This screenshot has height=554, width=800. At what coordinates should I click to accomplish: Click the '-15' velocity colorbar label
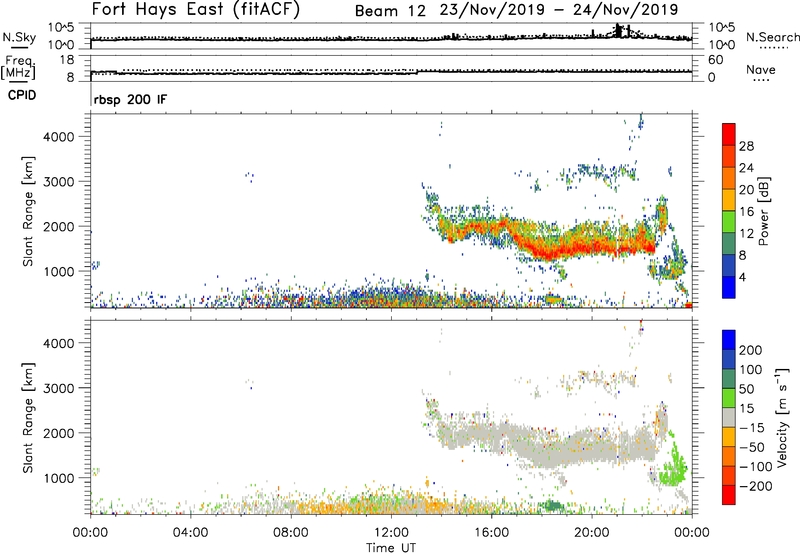pos(752,428)
